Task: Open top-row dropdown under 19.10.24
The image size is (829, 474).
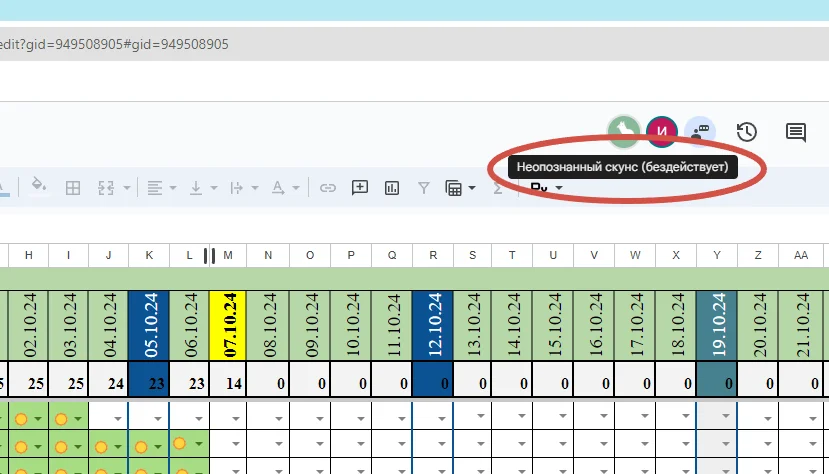Action: (726, 416)
